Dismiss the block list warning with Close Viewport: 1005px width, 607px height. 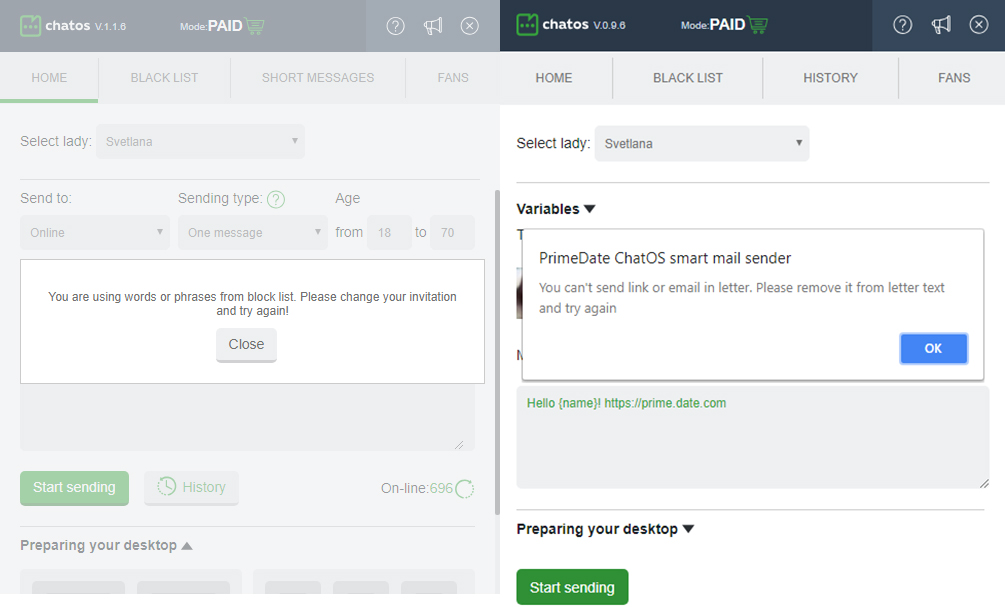pos(246,345)
